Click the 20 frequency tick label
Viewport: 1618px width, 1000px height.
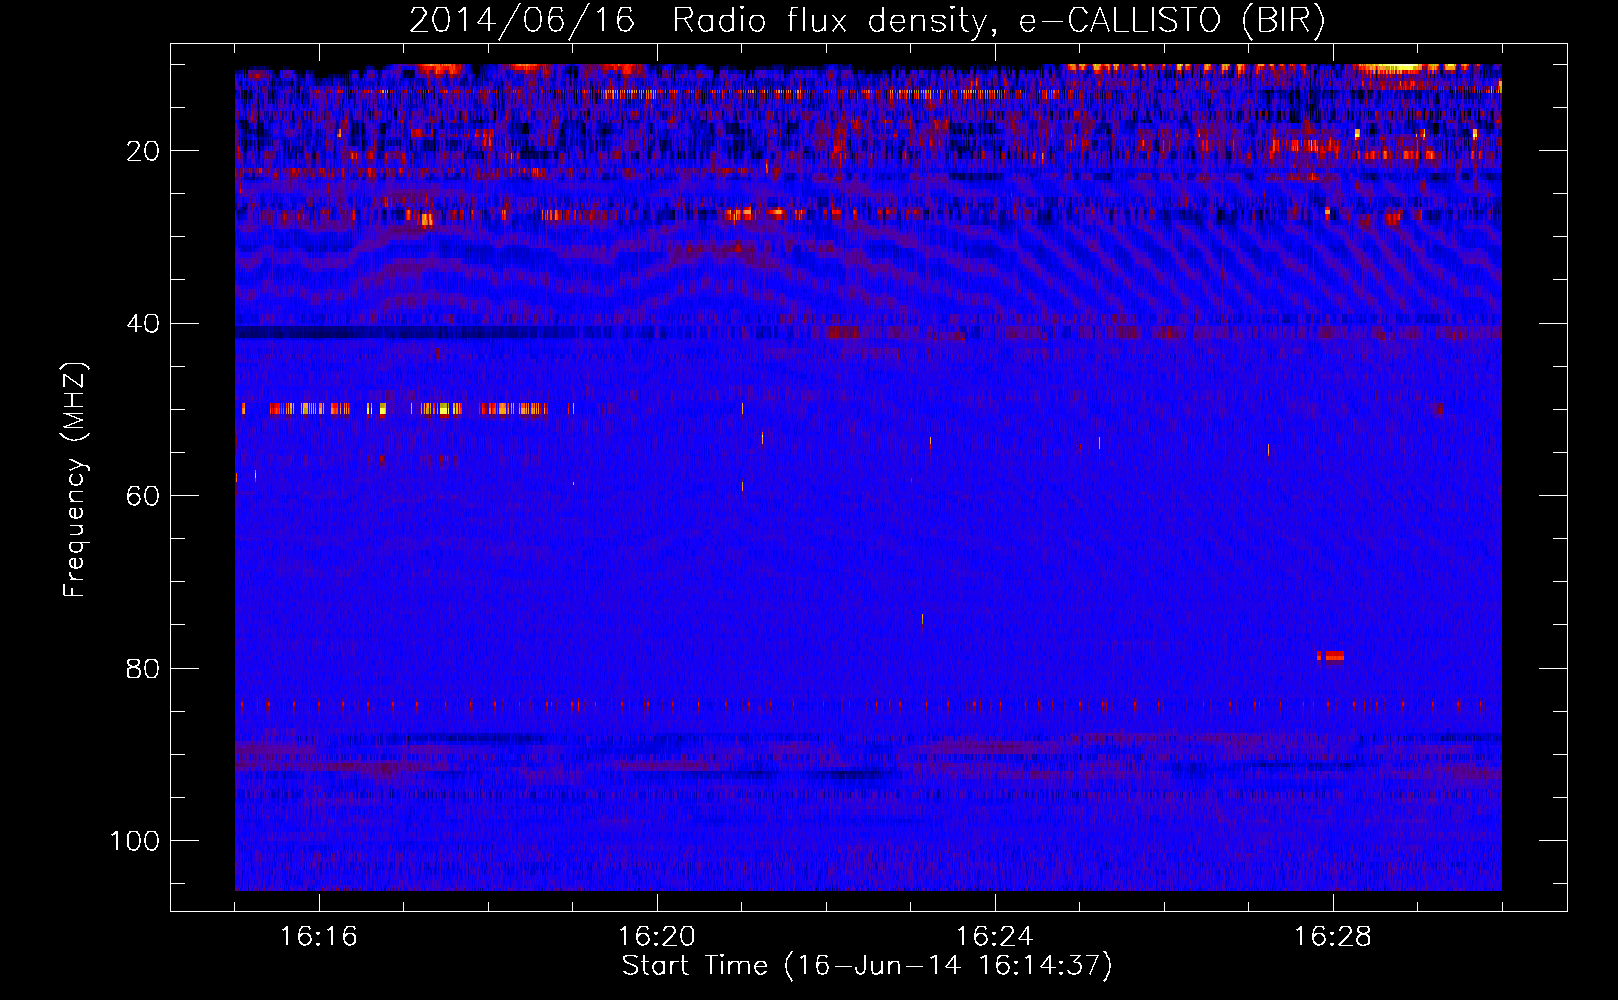(x=143, y=151)
